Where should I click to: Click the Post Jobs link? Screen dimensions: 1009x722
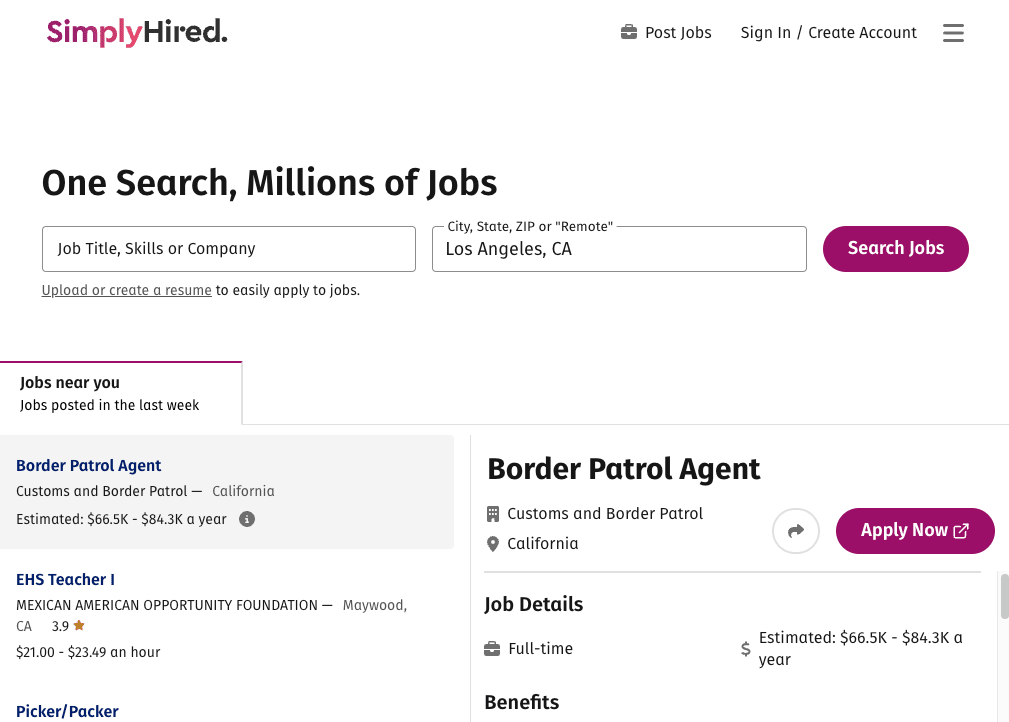677,33
